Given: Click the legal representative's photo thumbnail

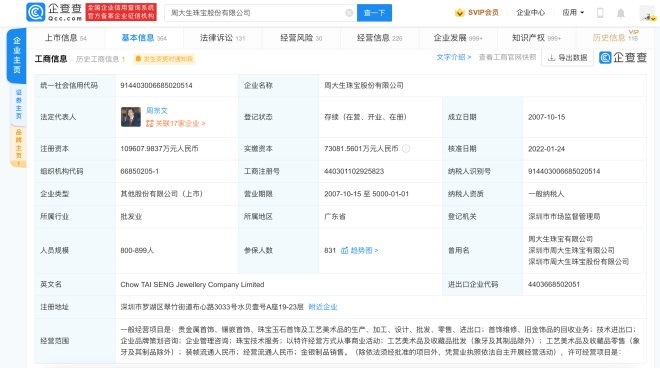Looking at the screenshot, I should click(x=131, y=117).
